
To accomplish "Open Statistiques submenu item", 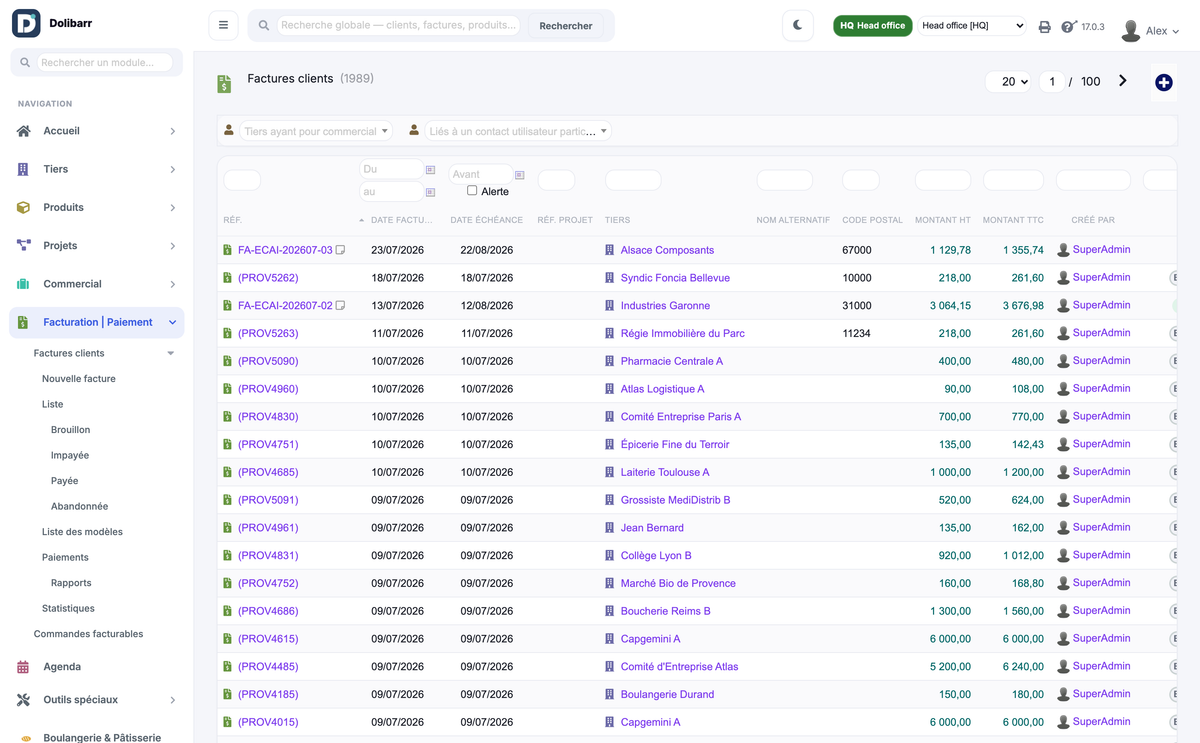I will coord(68,608).
